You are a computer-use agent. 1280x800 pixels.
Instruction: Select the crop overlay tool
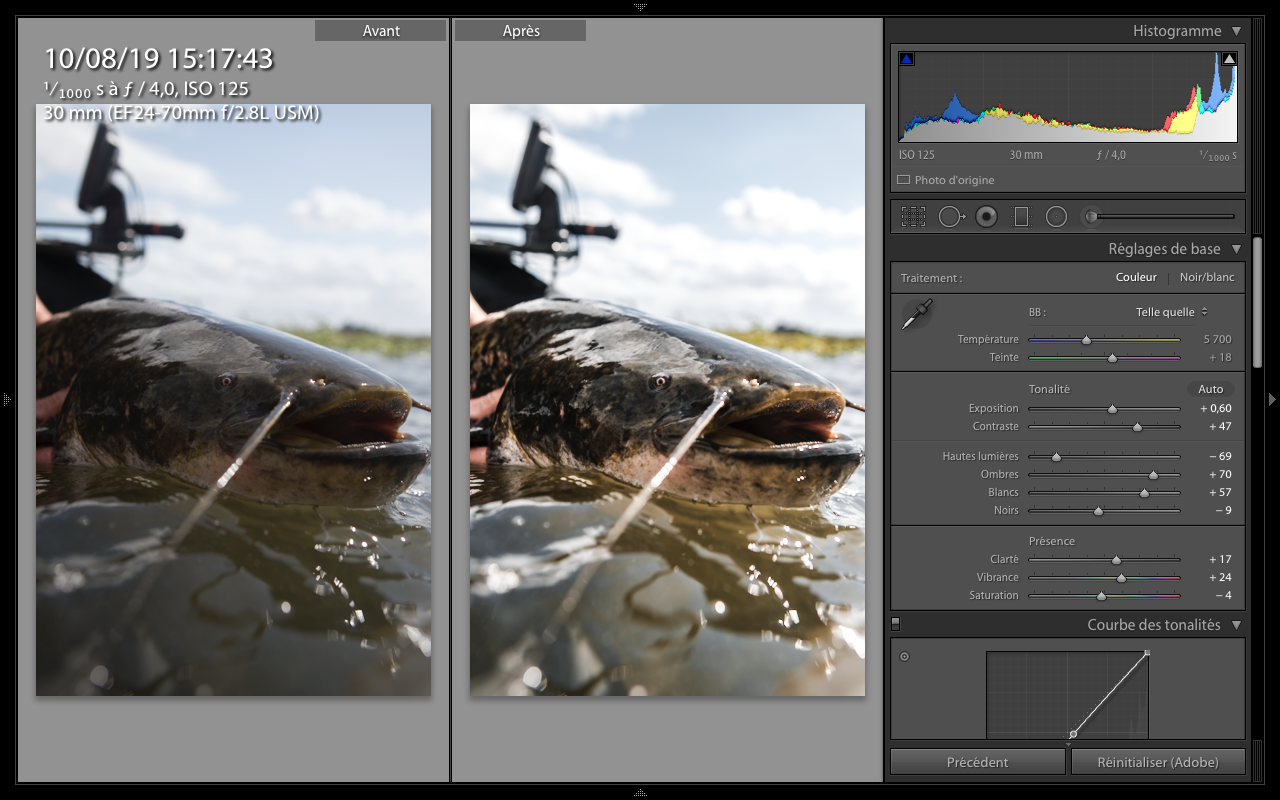(x=913, y=216)
